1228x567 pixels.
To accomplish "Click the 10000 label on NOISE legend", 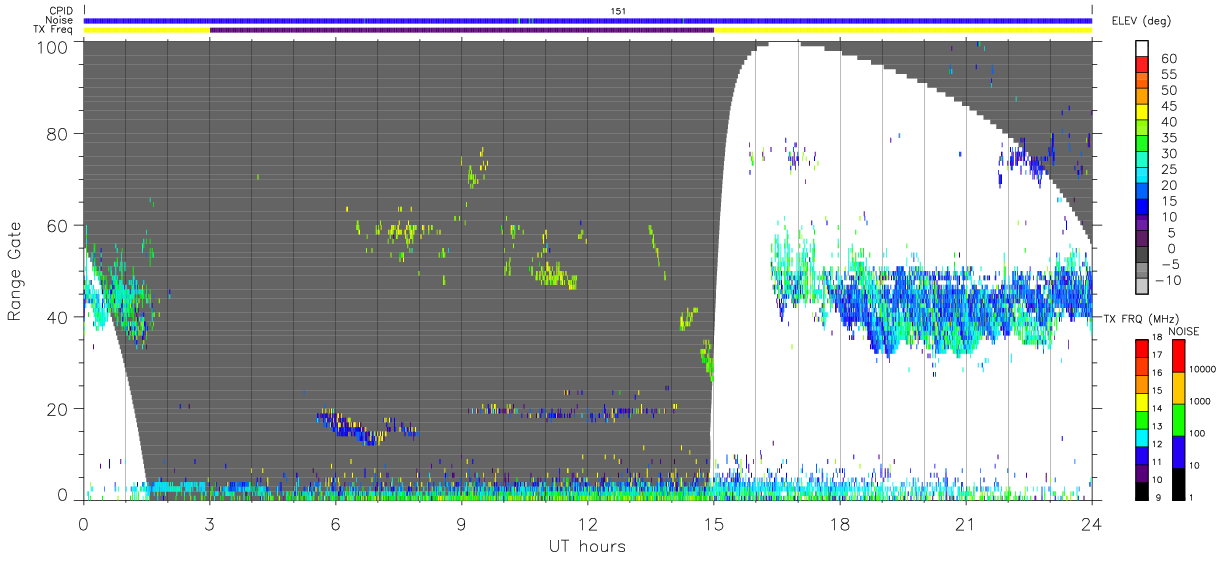I will coord(1203,369).
